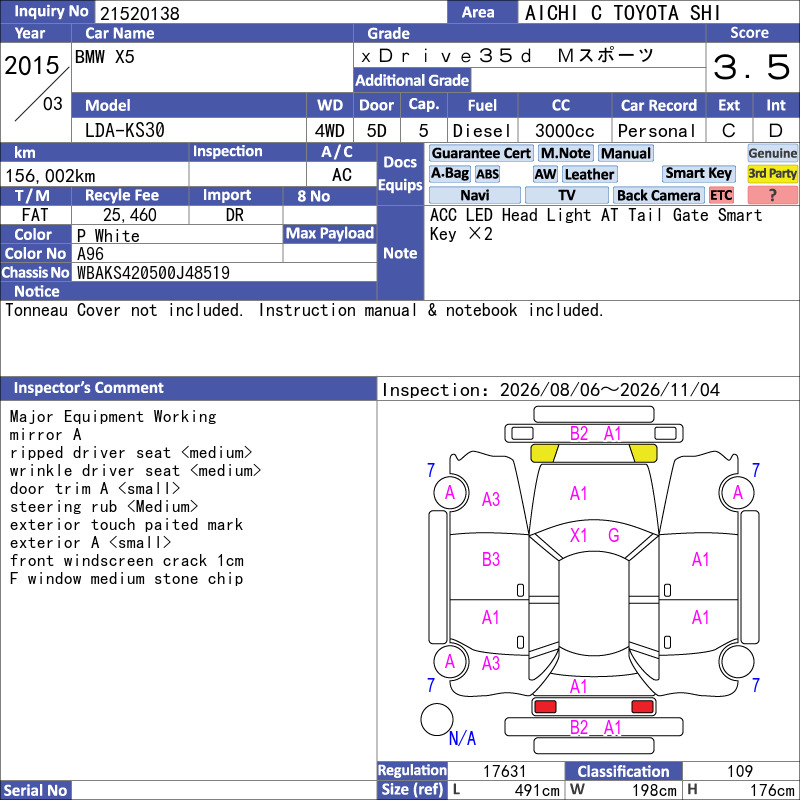Click the empty Max Payload field

[330, 253]
